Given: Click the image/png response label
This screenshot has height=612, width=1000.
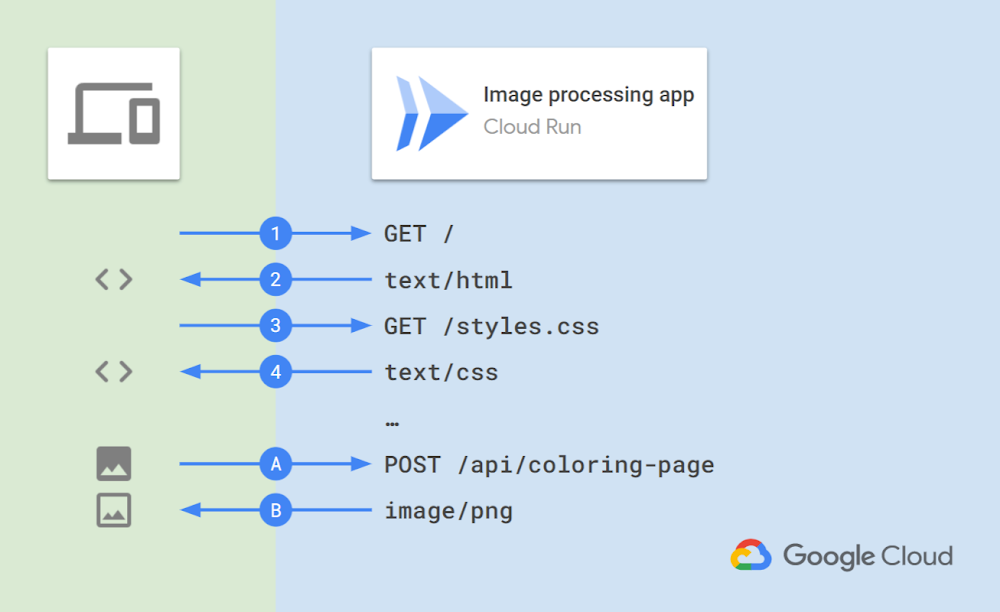Looking at the screenshot, I should [447, 510].
